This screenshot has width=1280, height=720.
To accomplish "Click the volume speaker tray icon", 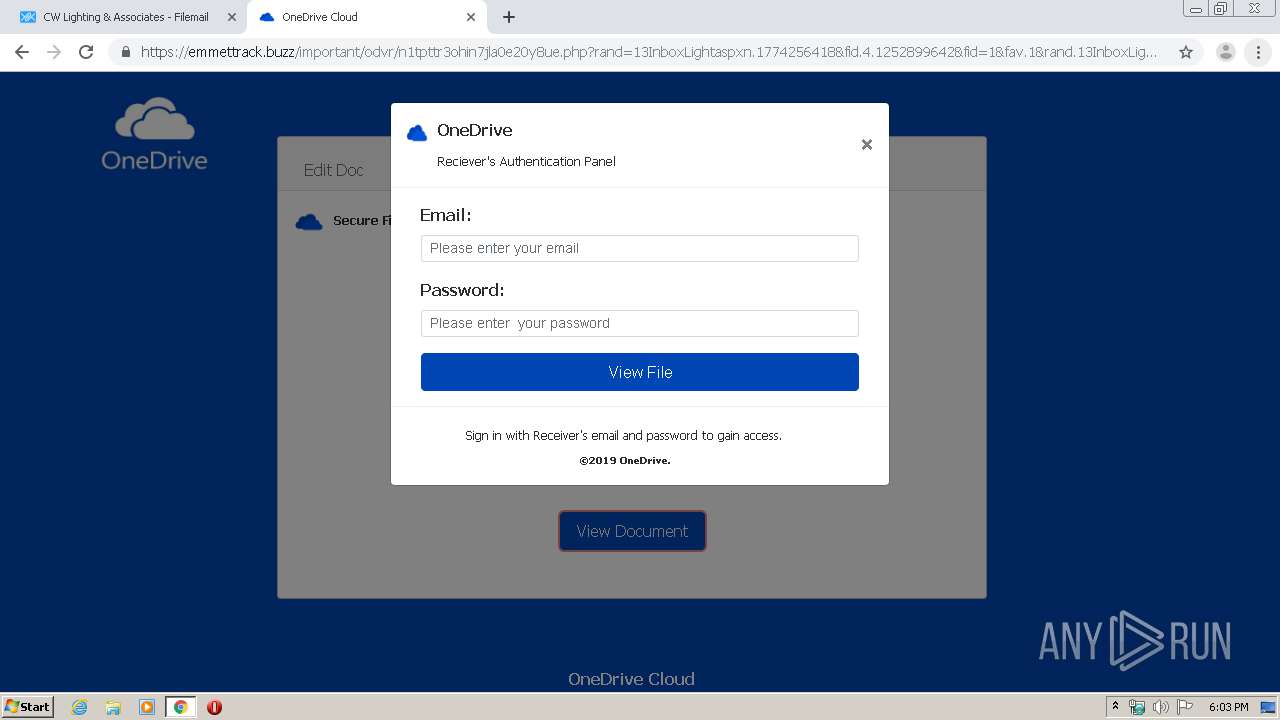I will pos(1160,707).
